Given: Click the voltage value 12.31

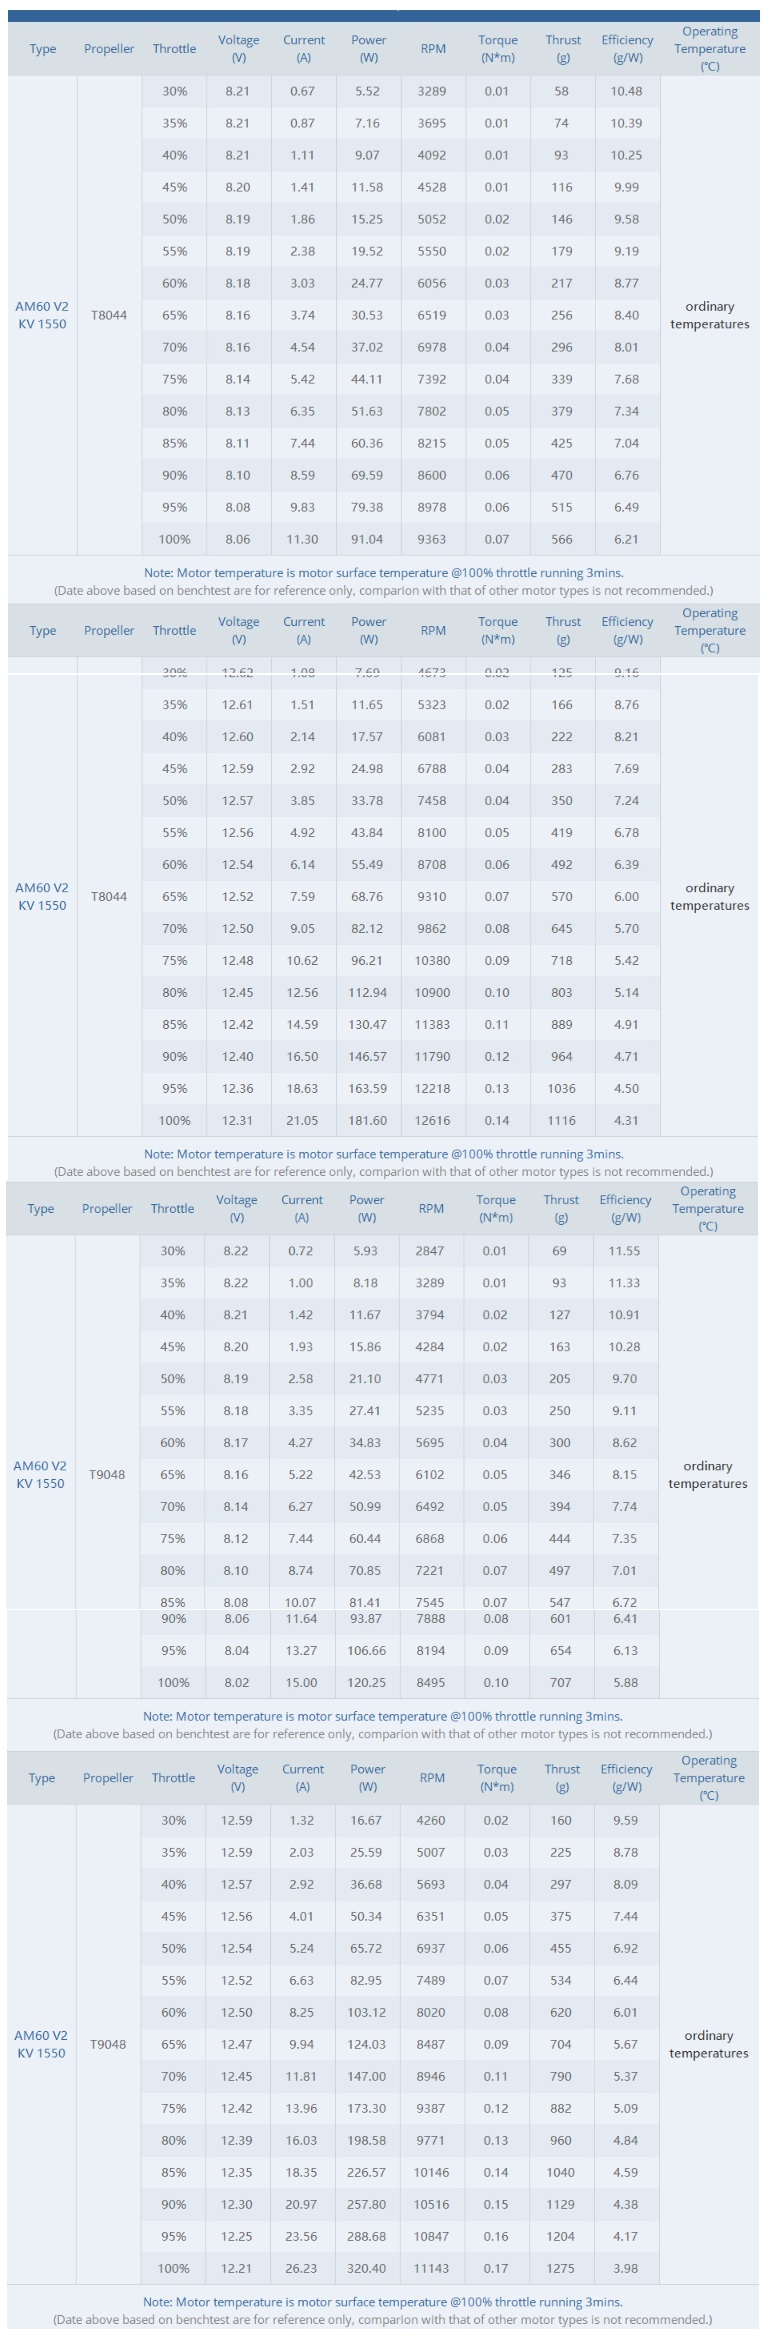Looking at the screenshot, I should coord(238,1120).
